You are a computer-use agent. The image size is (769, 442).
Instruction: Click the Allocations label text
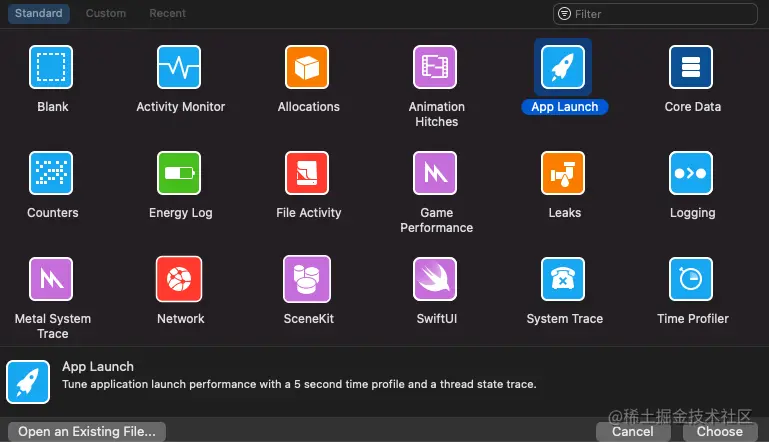[x=308, y=107]
